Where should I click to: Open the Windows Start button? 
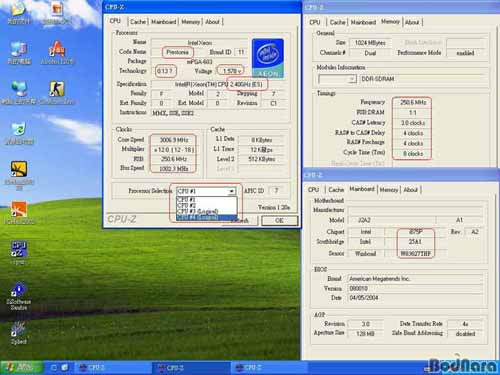(21, 368)
